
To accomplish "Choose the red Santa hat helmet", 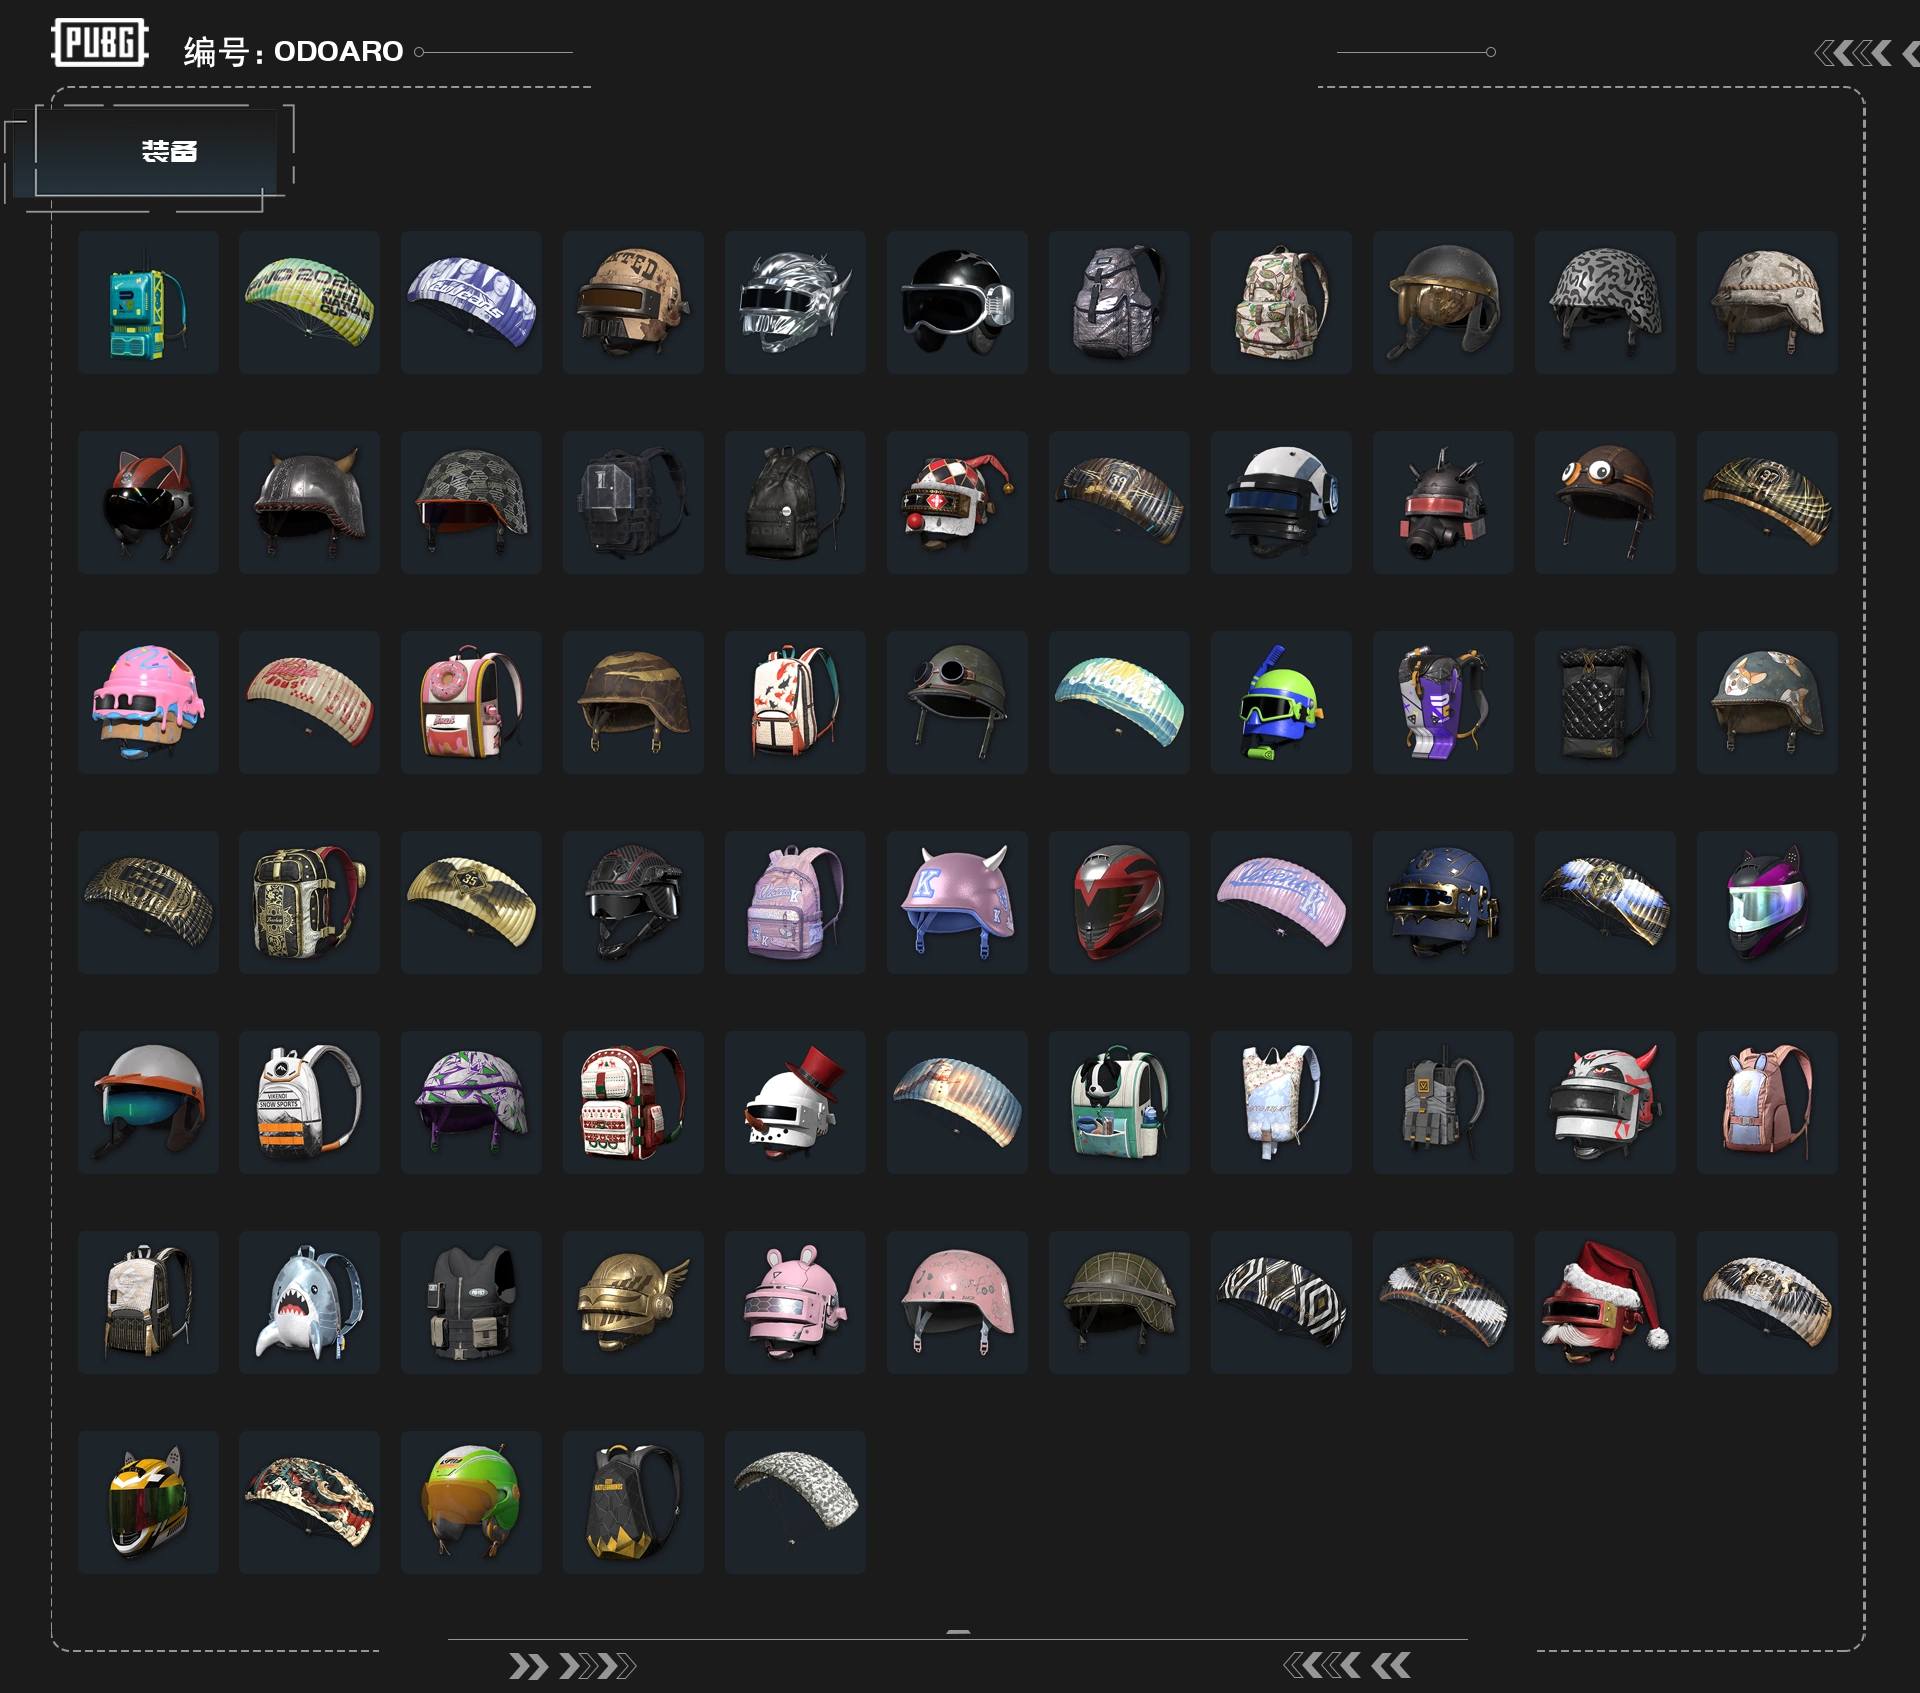I will [1606, 1302].
